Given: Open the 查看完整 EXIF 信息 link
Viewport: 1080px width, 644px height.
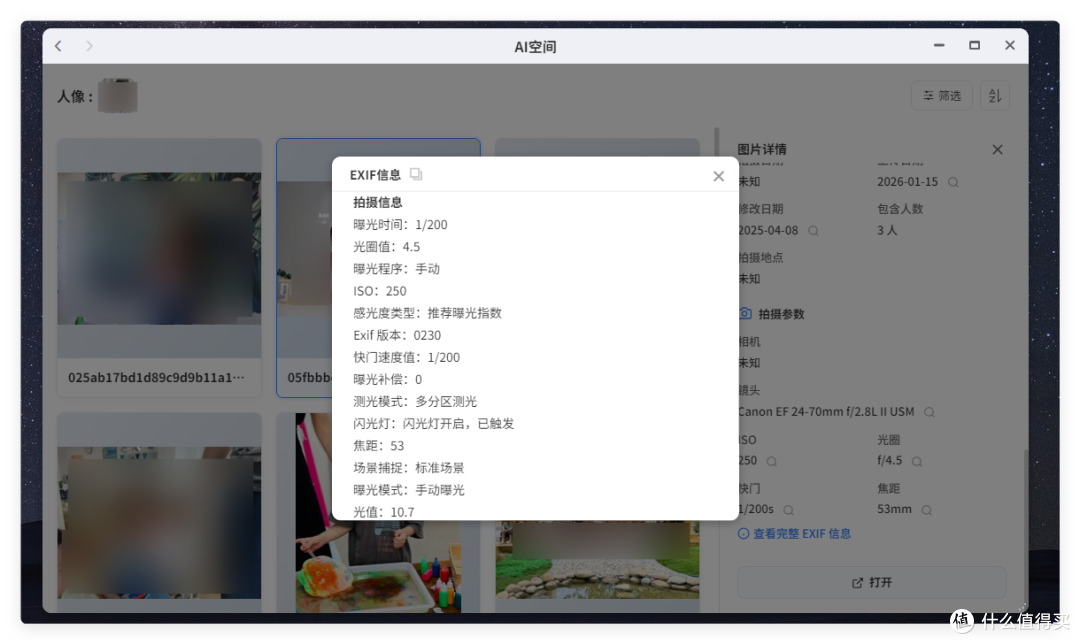Looking at the screenshot, I should (794, 534).
